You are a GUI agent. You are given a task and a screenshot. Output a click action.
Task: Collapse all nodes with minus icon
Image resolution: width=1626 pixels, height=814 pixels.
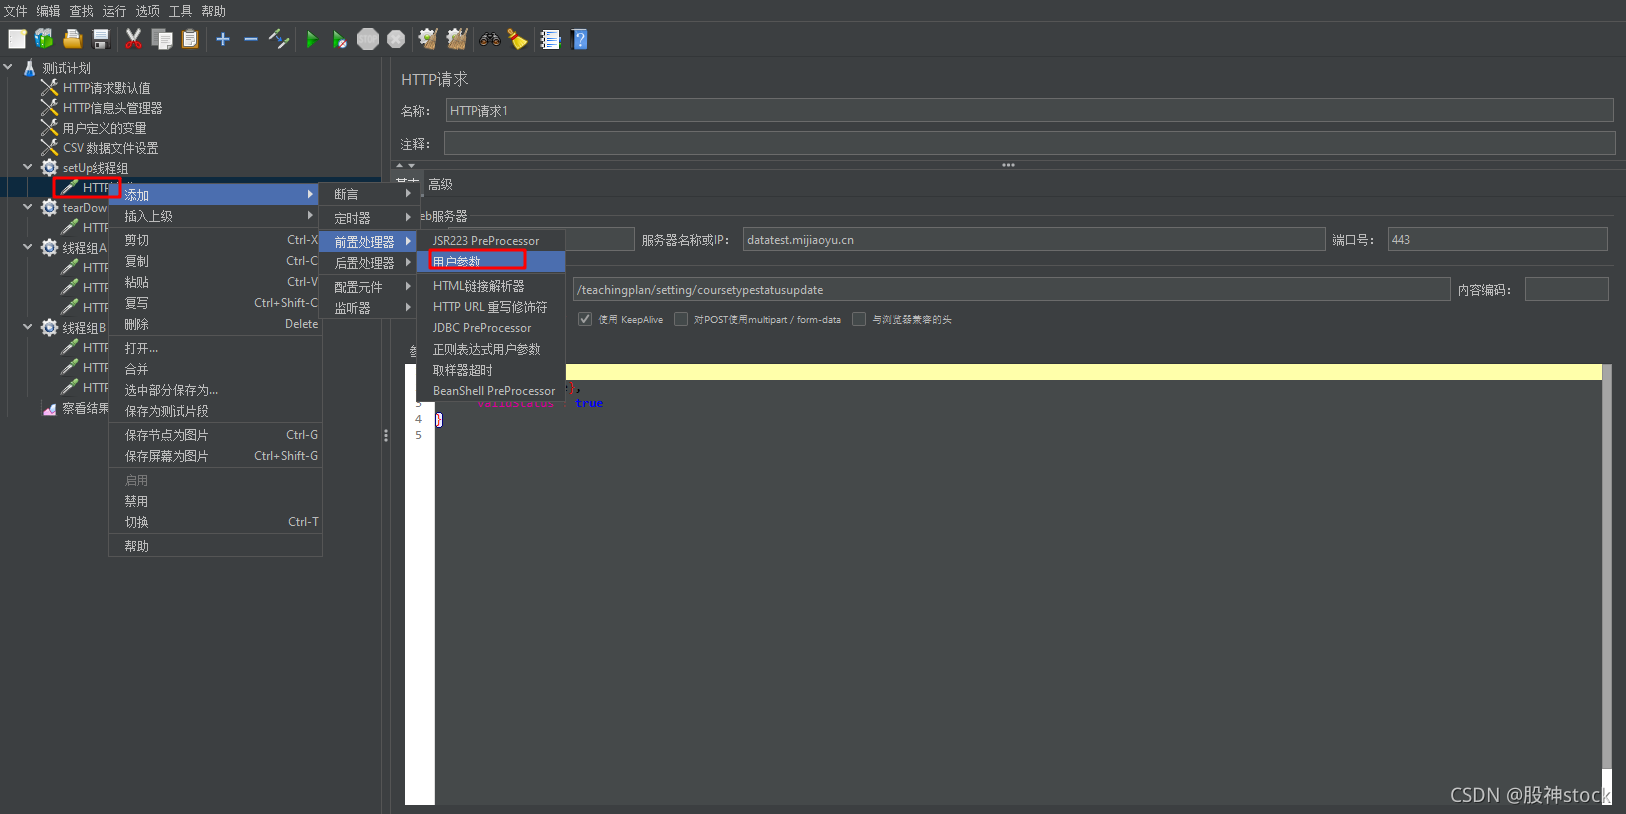click(251, 39)
